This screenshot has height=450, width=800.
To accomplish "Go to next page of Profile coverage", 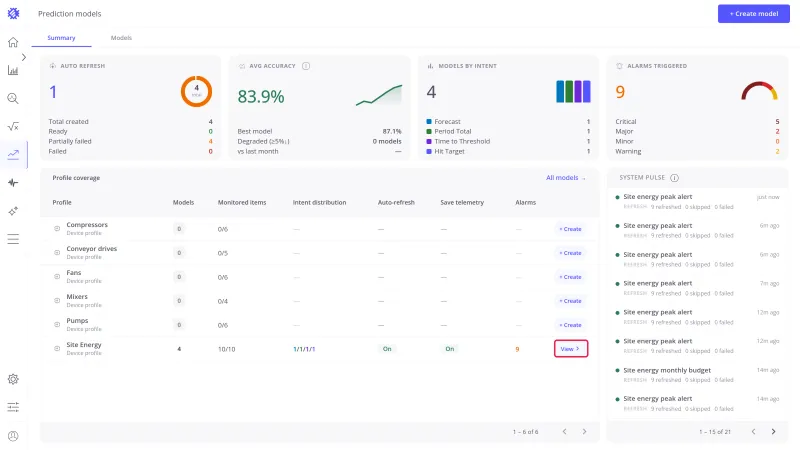I will 584,432.
